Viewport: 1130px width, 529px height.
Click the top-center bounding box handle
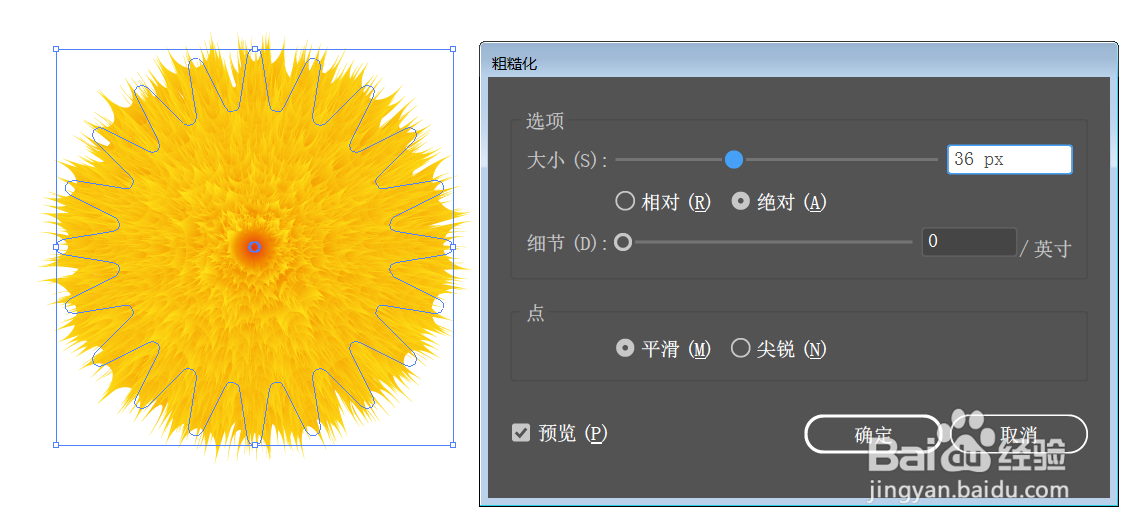coord(254,50)
